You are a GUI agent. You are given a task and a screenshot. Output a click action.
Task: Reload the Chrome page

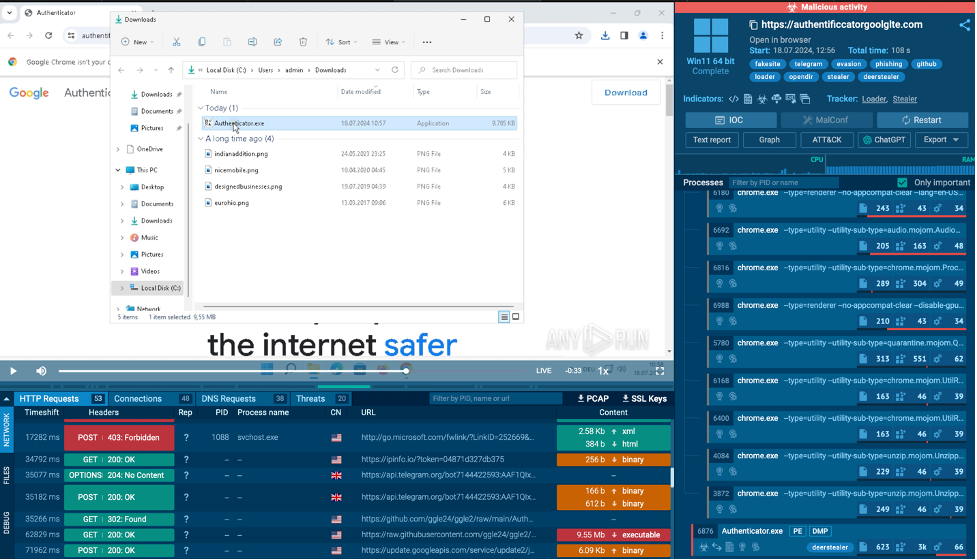pyautogui.click(x=49, y=36)
